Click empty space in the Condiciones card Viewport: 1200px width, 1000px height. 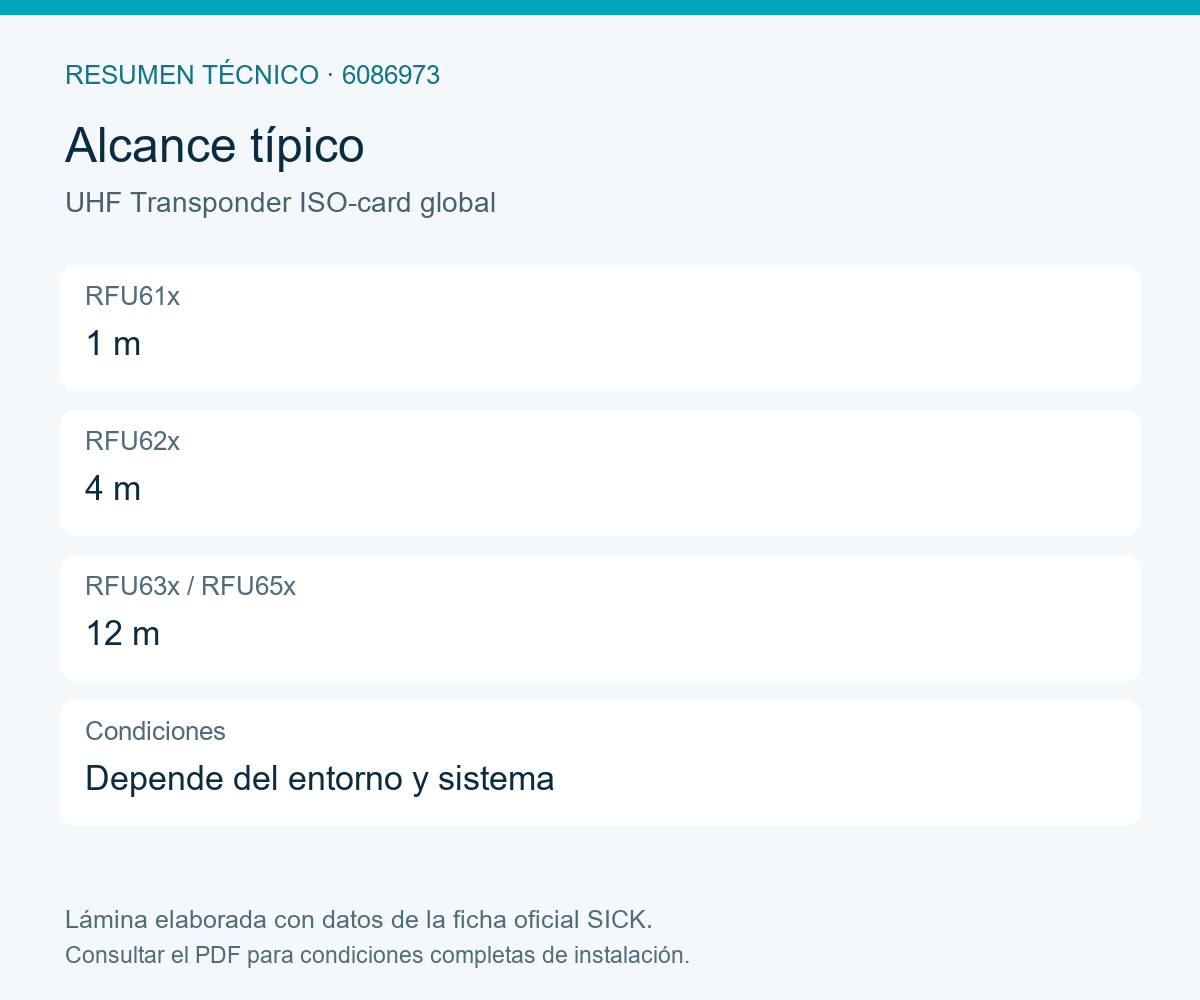tap(850, 763)
